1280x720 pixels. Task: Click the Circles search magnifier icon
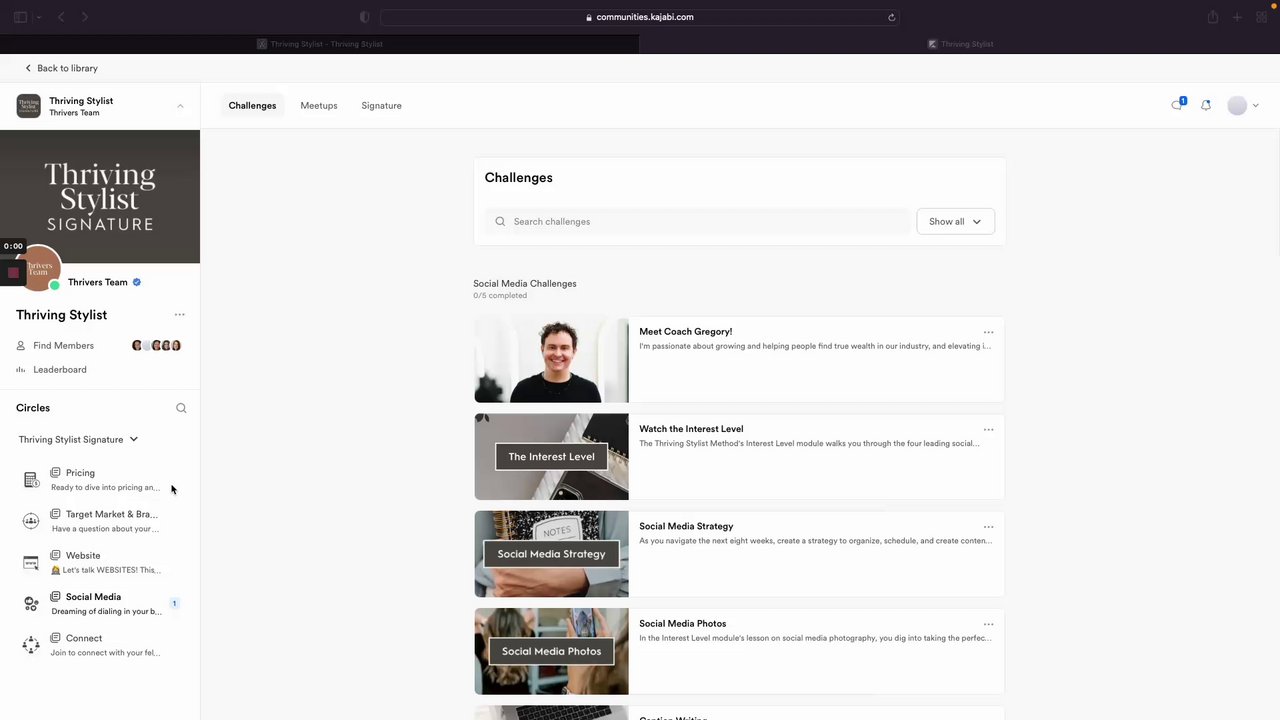(x=181, y=408)
